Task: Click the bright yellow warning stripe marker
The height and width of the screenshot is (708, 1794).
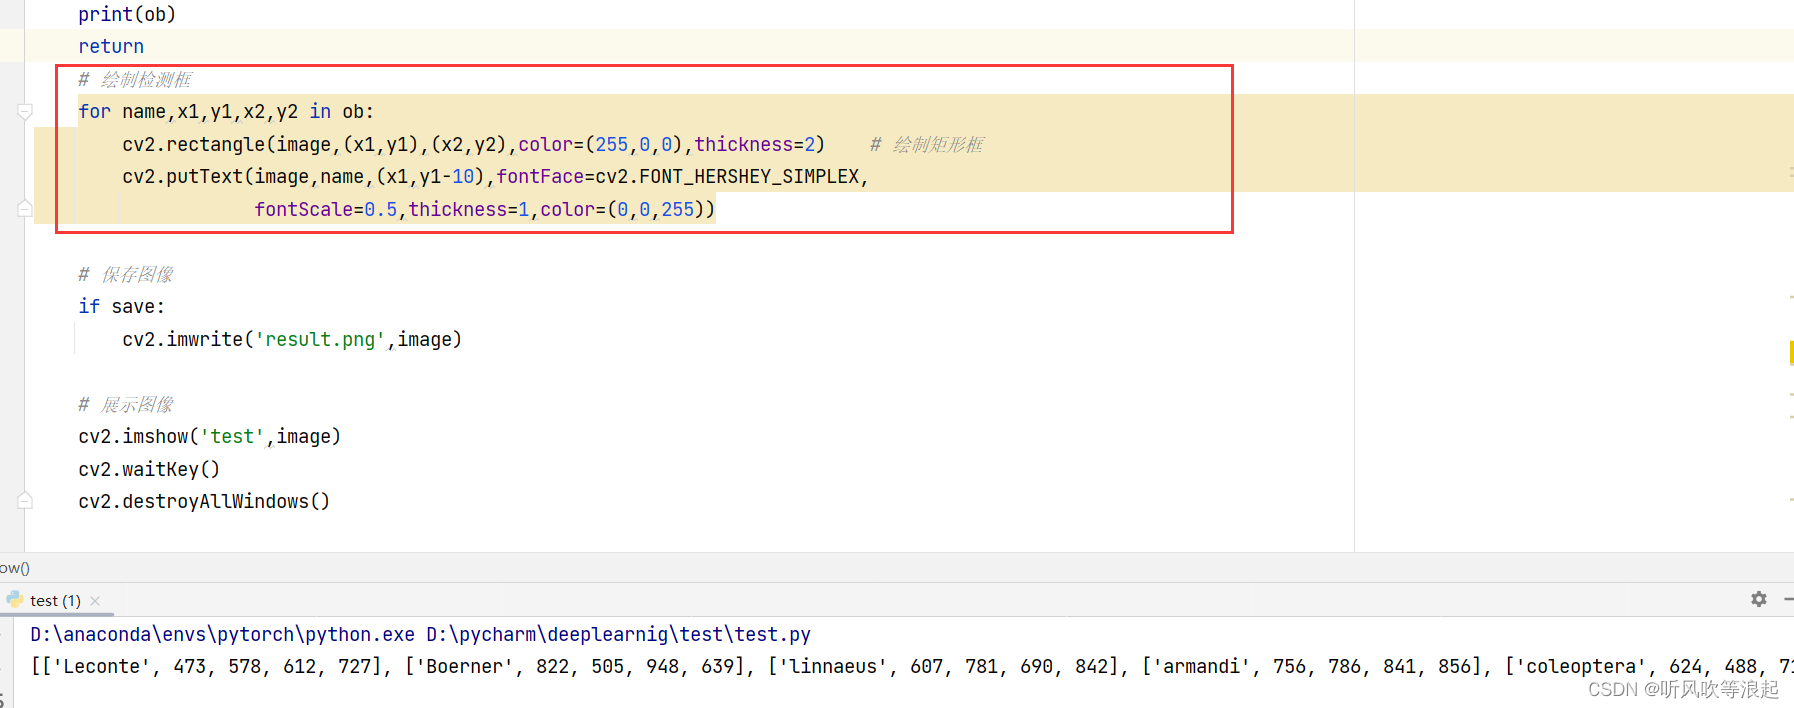Action: (1790, 352)
